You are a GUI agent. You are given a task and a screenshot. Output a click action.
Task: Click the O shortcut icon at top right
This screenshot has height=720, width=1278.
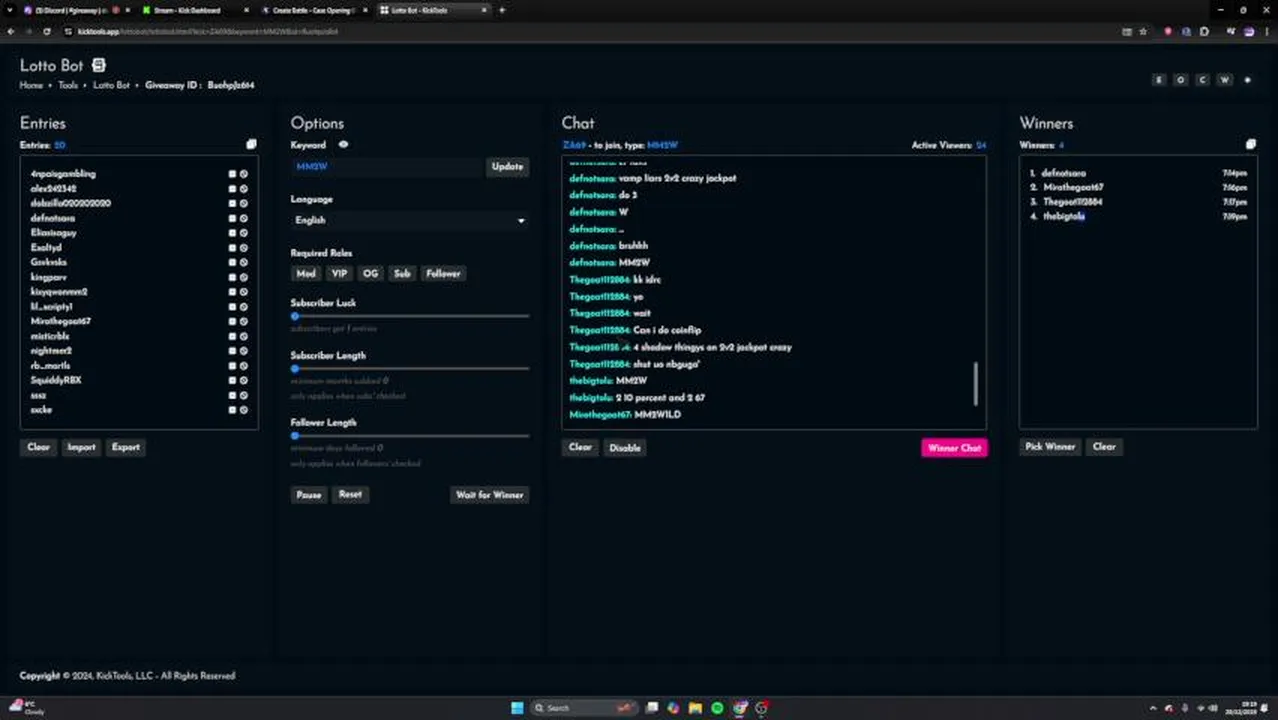1181,80
